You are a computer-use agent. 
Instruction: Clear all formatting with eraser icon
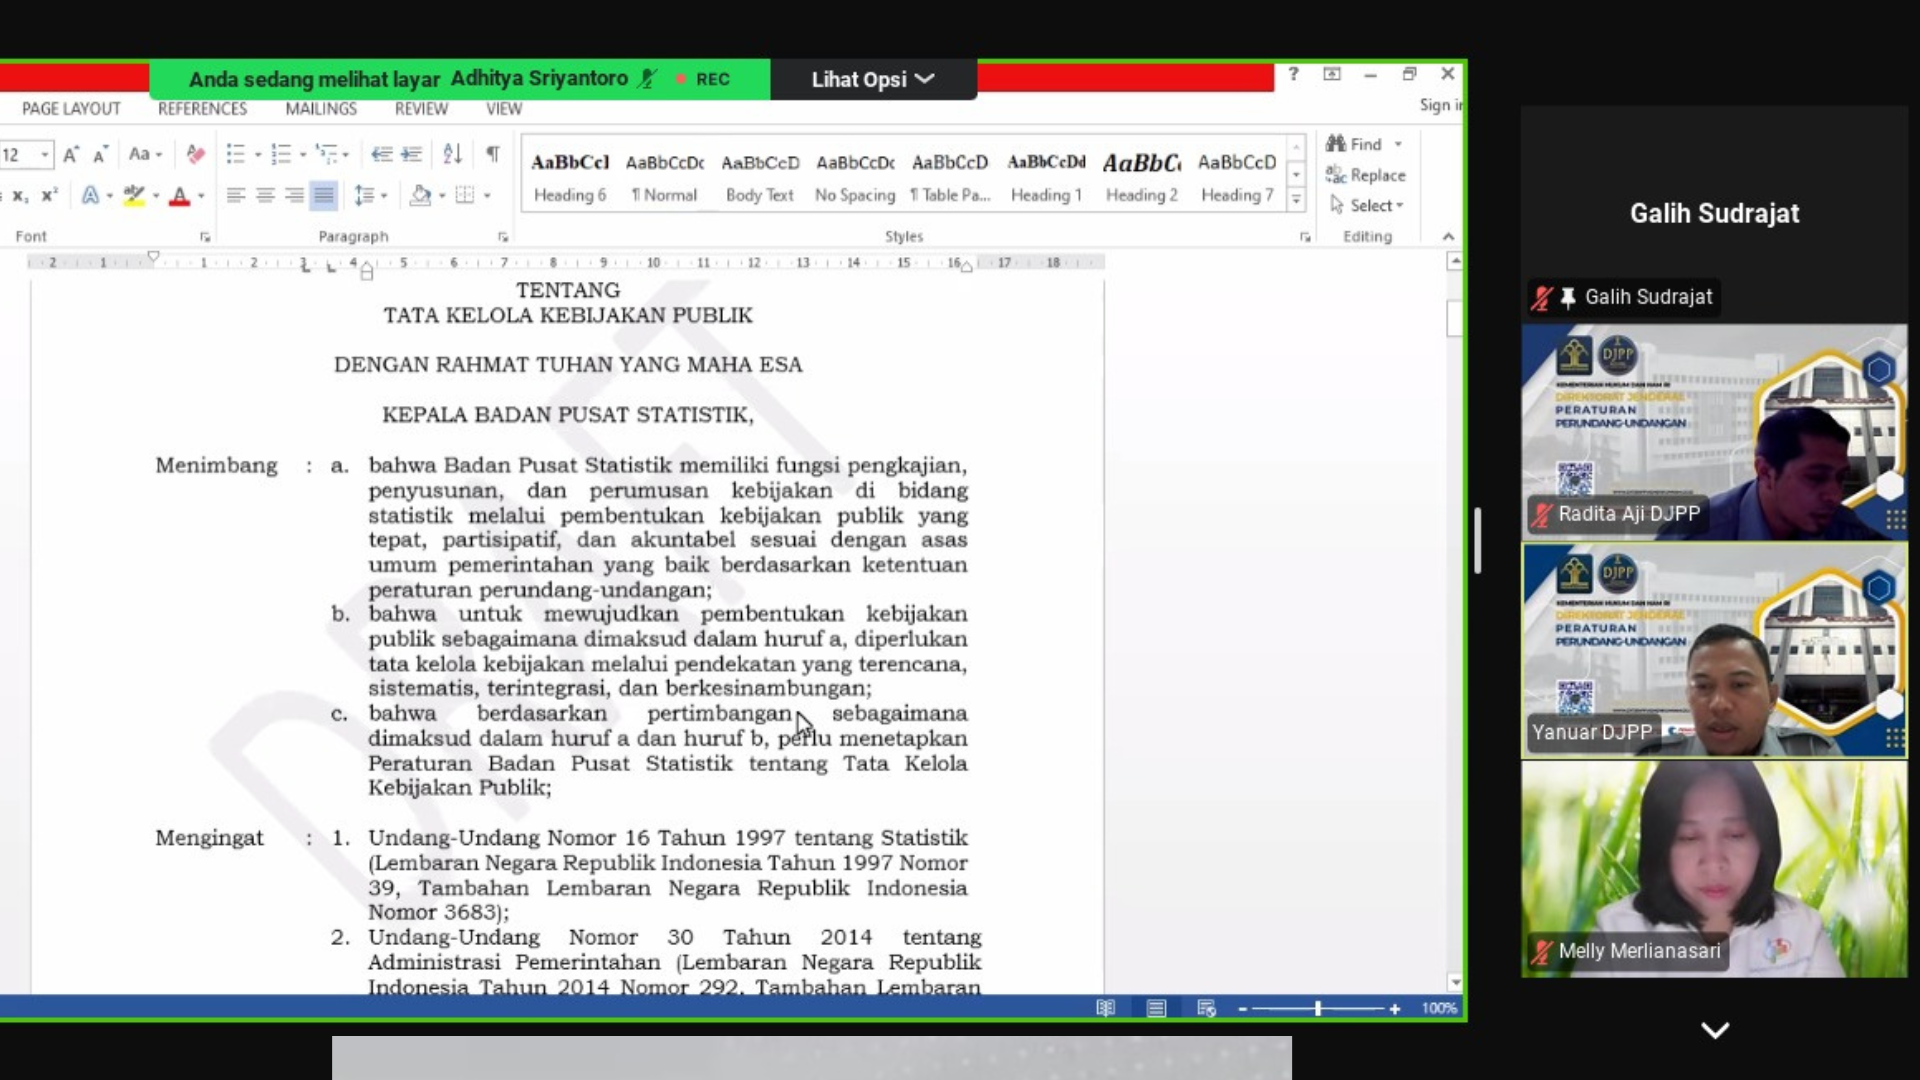pos(195,154)
